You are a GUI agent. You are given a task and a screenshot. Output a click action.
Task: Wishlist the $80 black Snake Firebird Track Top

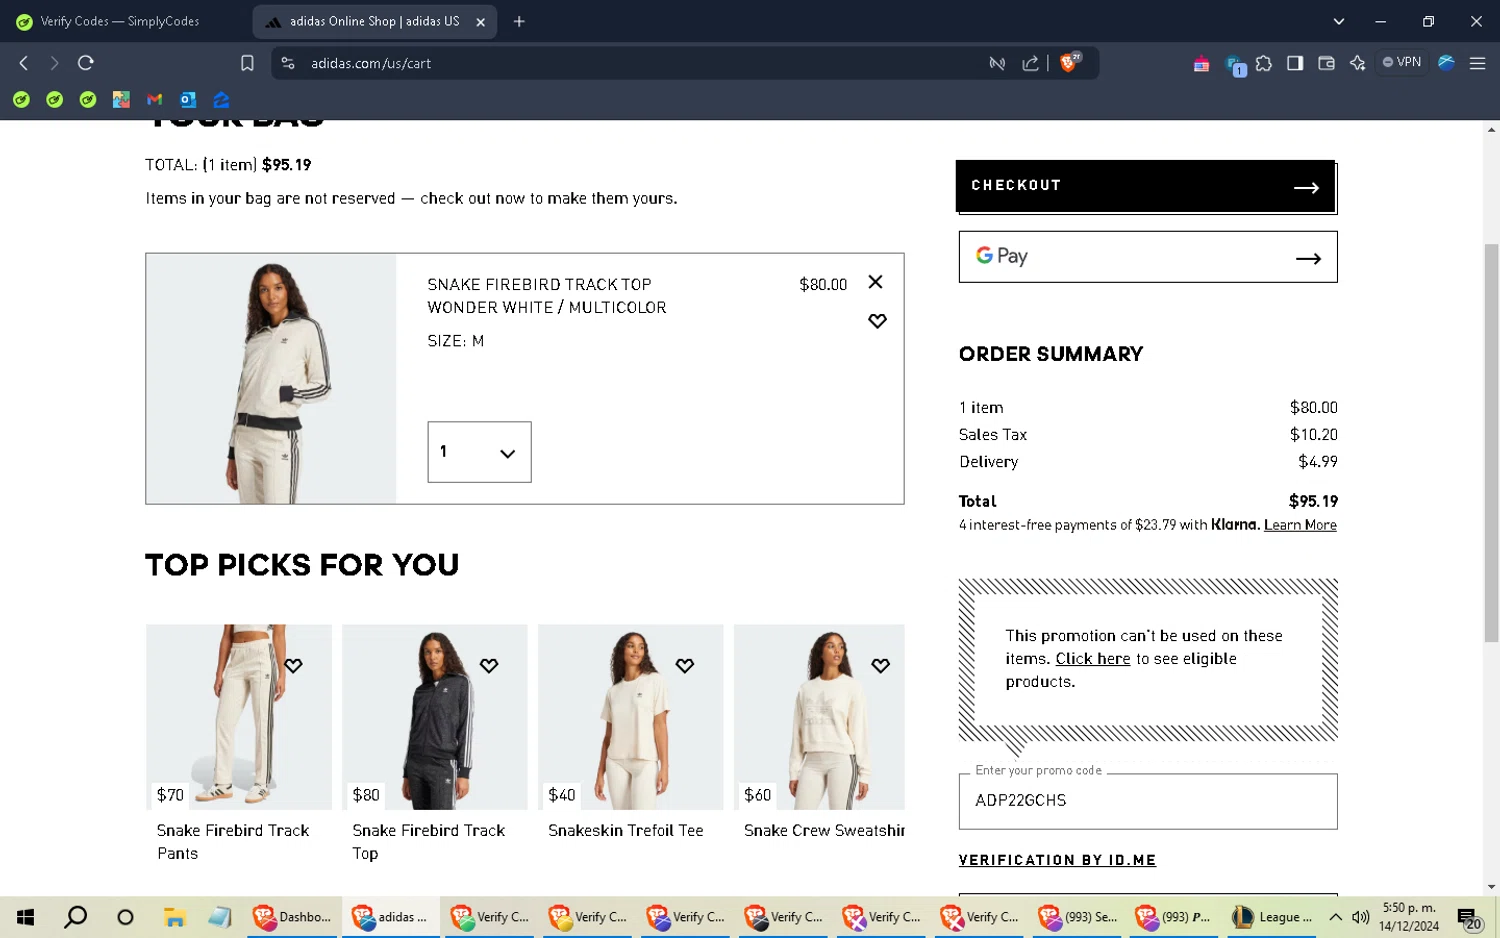coord(489,666)
